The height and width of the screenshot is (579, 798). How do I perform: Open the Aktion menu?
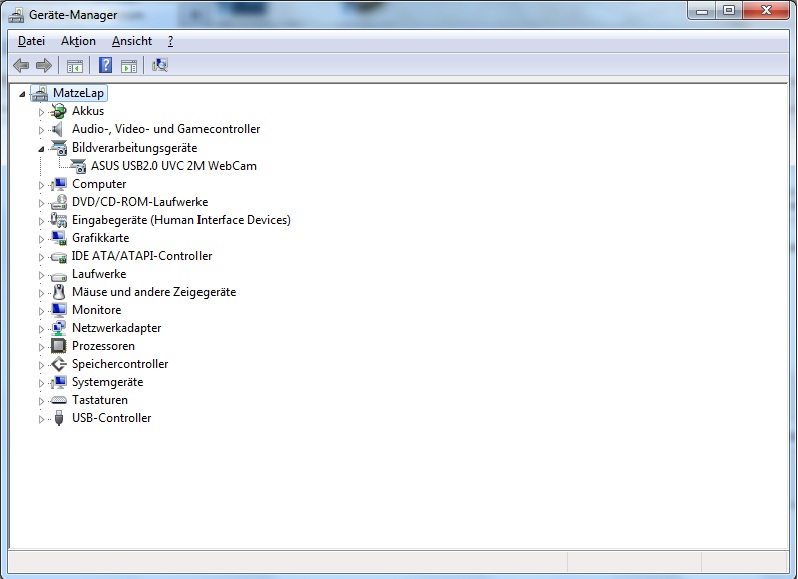(x=78, y=41)
